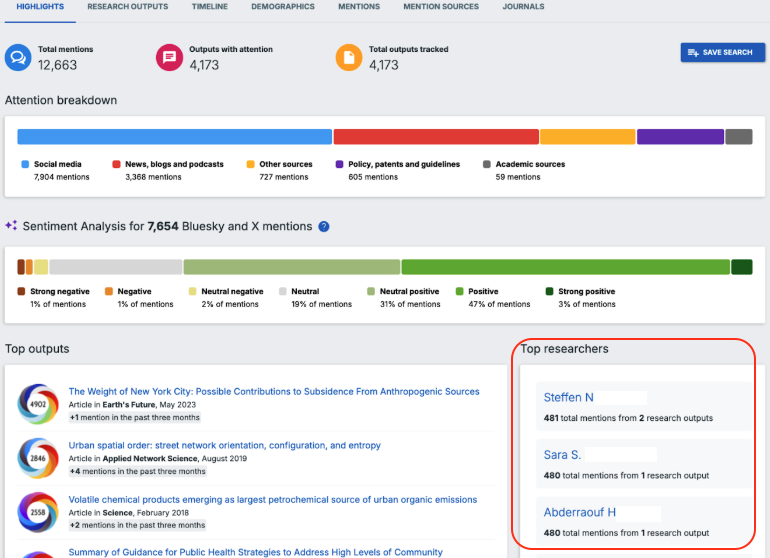The width and height of the screenshot is (770, 558).
Task: Select the Mentions tab
Action: pyautogui.click(x=359, y=7)
